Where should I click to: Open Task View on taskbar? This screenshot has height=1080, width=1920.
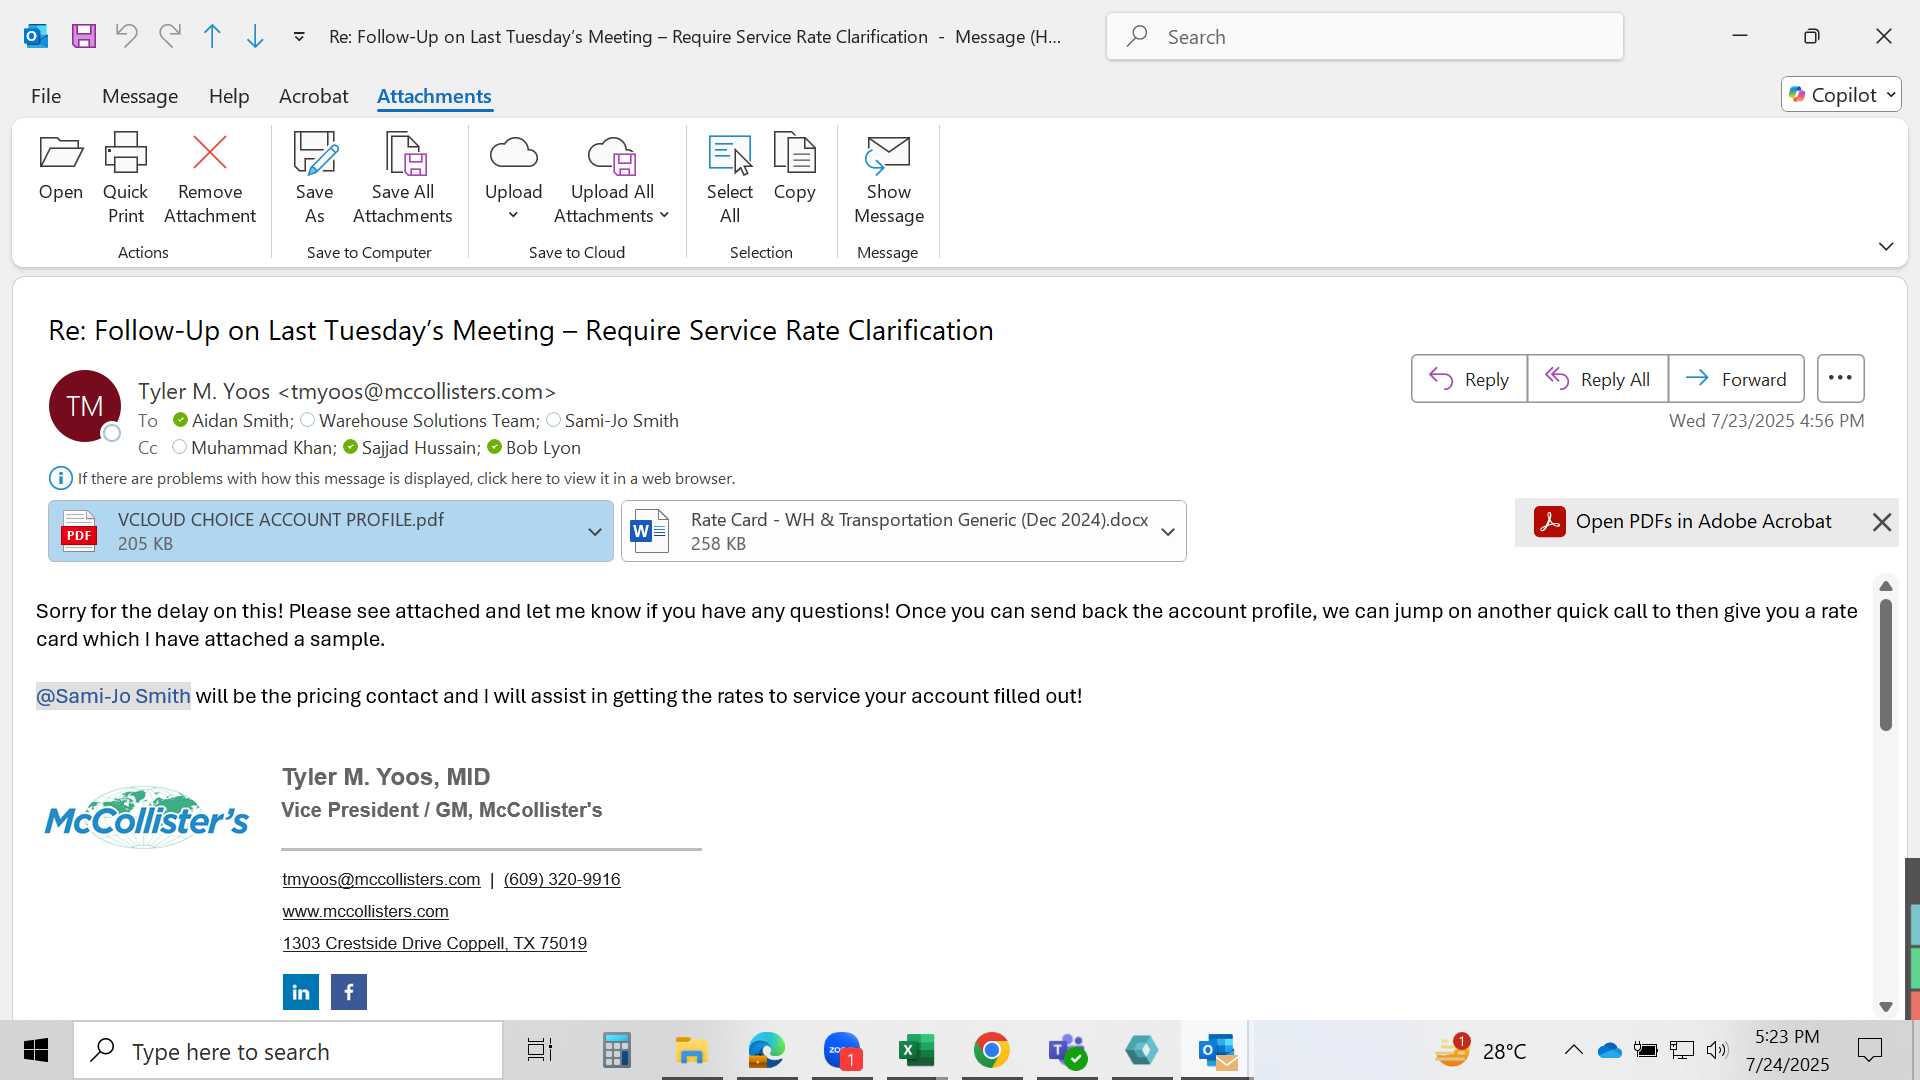pyautogui.click(x=540, y=1051)
